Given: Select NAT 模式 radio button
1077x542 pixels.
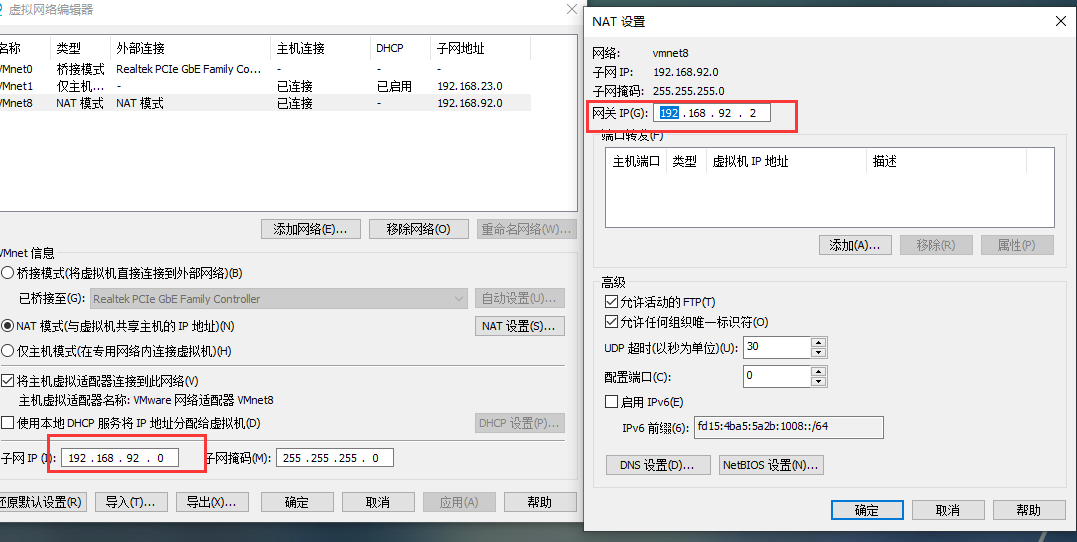Looking at the screenshot, I should click(x=8, y=326).
